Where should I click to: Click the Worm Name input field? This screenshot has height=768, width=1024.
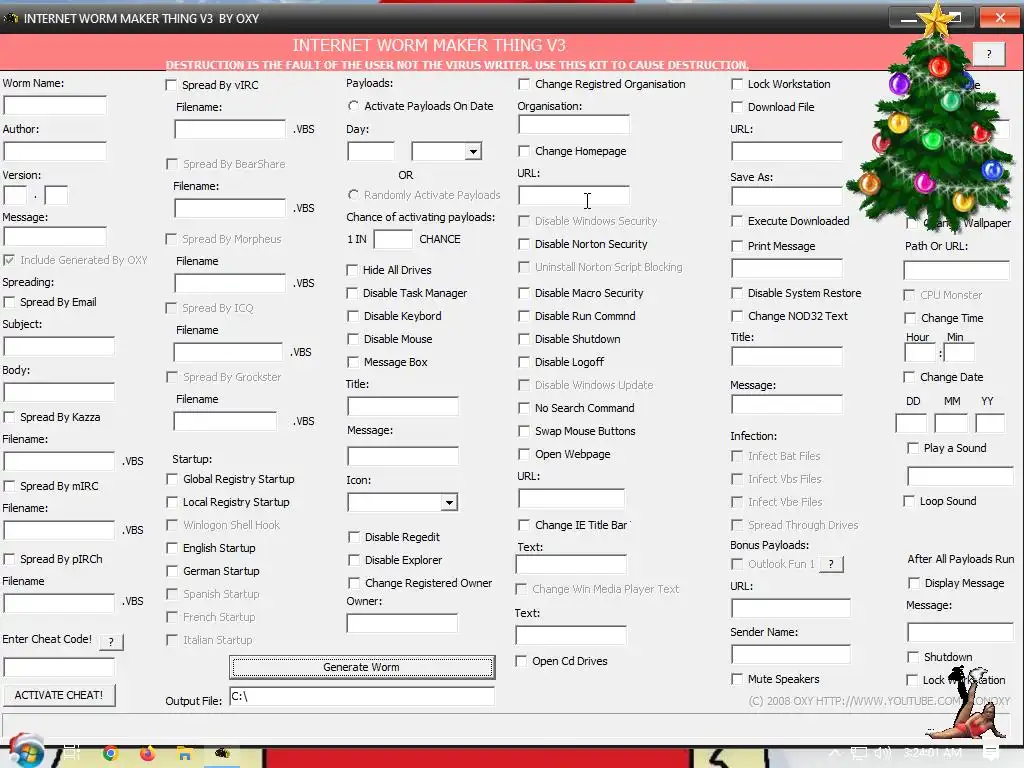pos(55,105)
